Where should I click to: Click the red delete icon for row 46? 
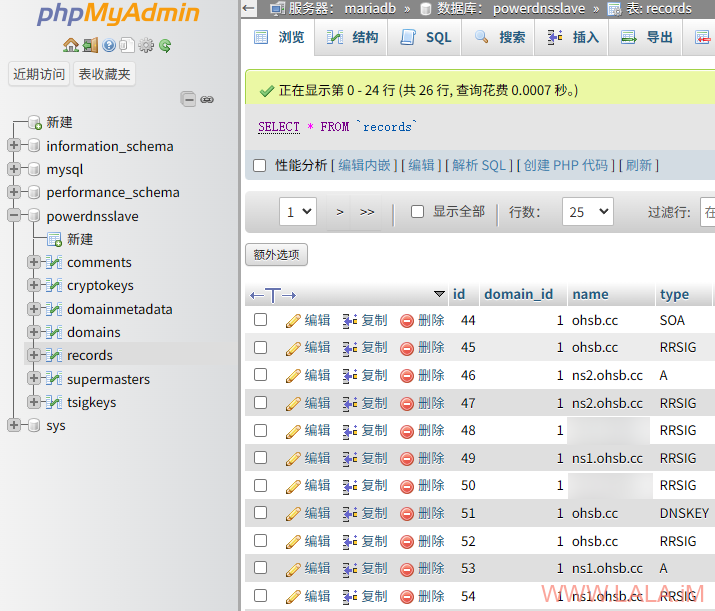point(407,376)
